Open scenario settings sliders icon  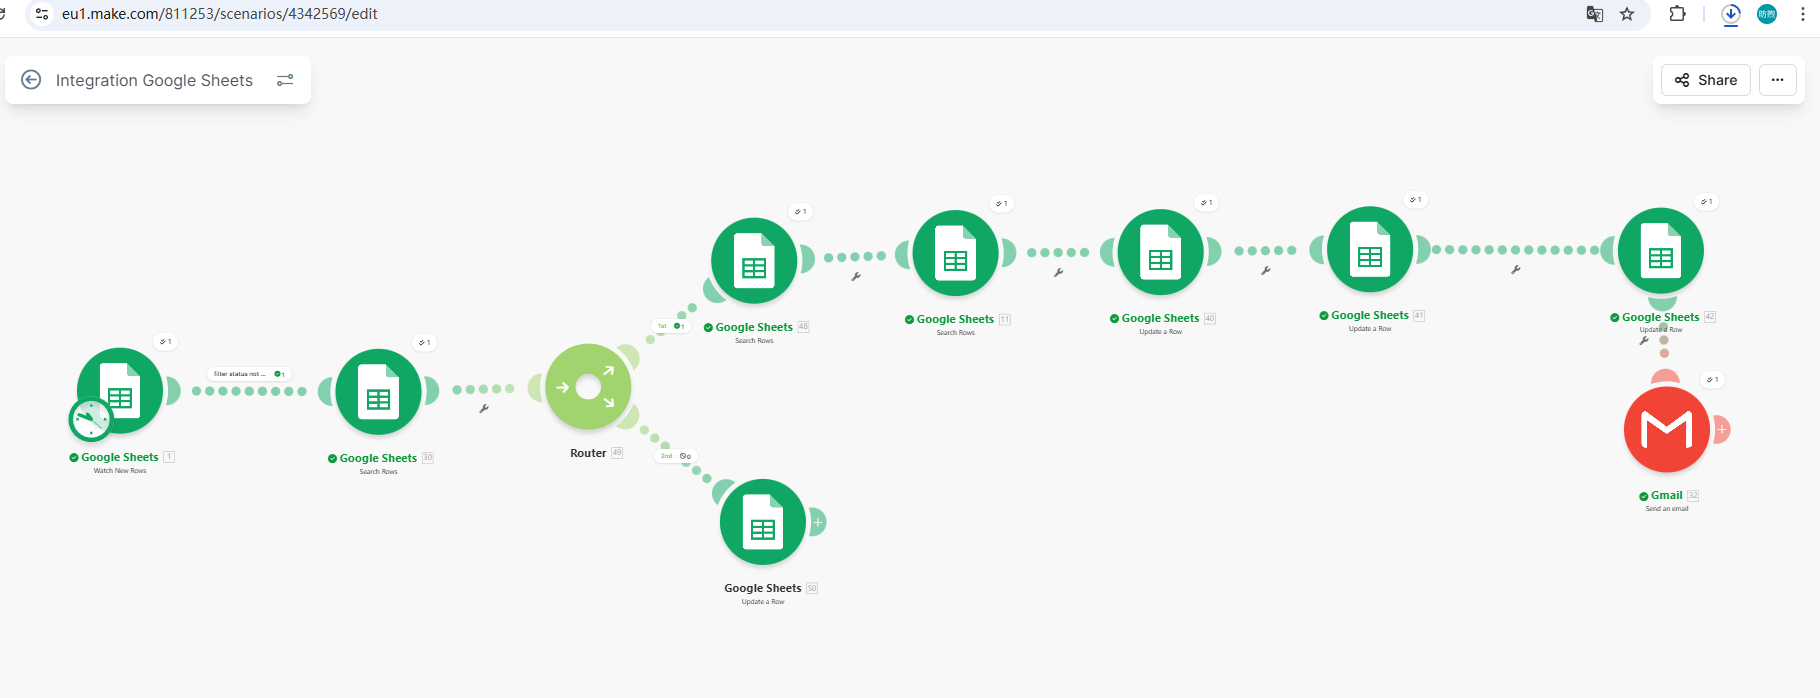tap(285, 80)
